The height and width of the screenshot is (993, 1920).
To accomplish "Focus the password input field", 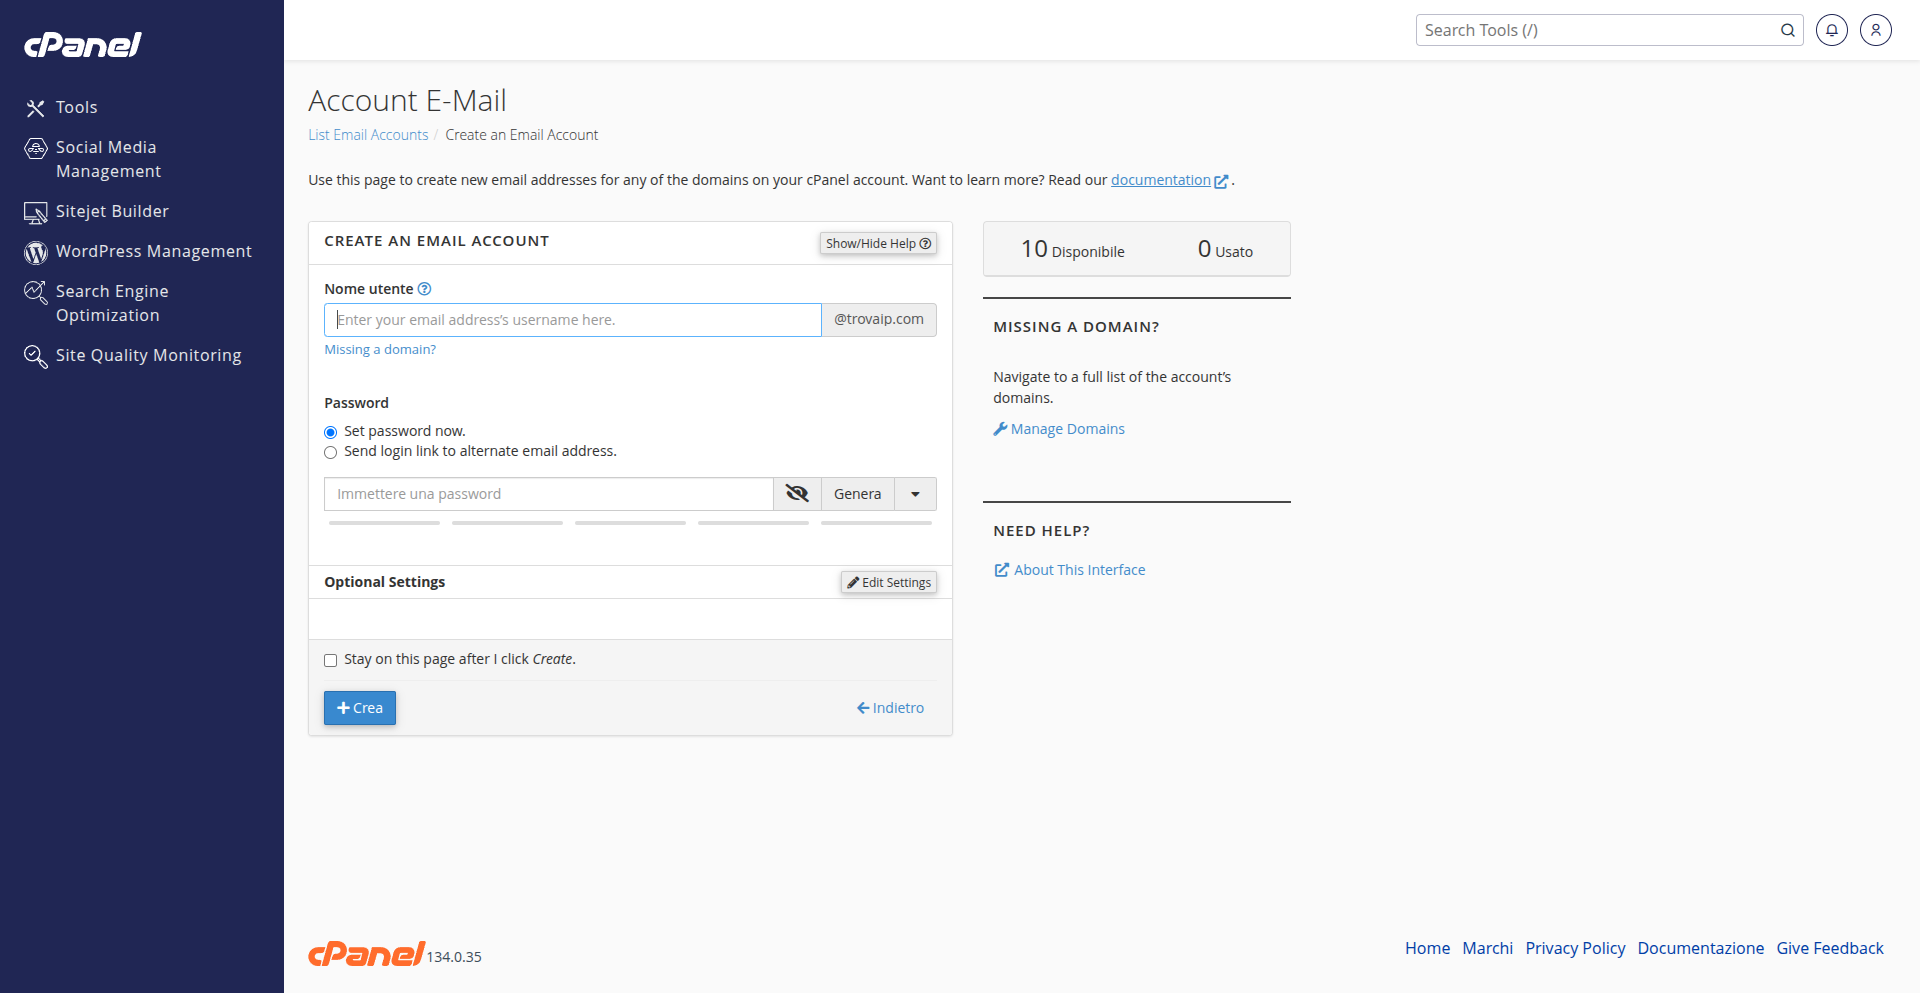I will pos(549,494).
